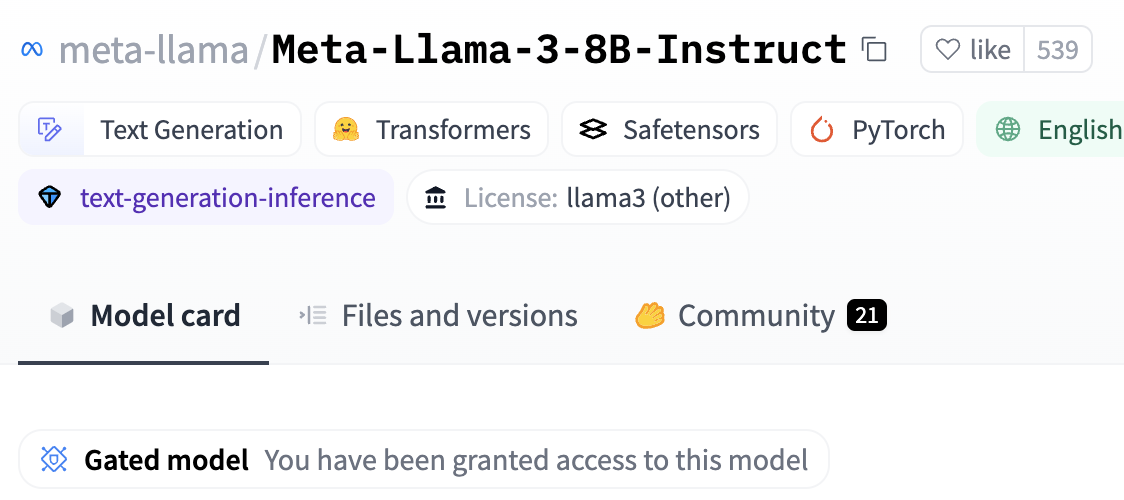Click the Meta logo icon
Viewport: 1124px width, 500px height.
[33, 50]
